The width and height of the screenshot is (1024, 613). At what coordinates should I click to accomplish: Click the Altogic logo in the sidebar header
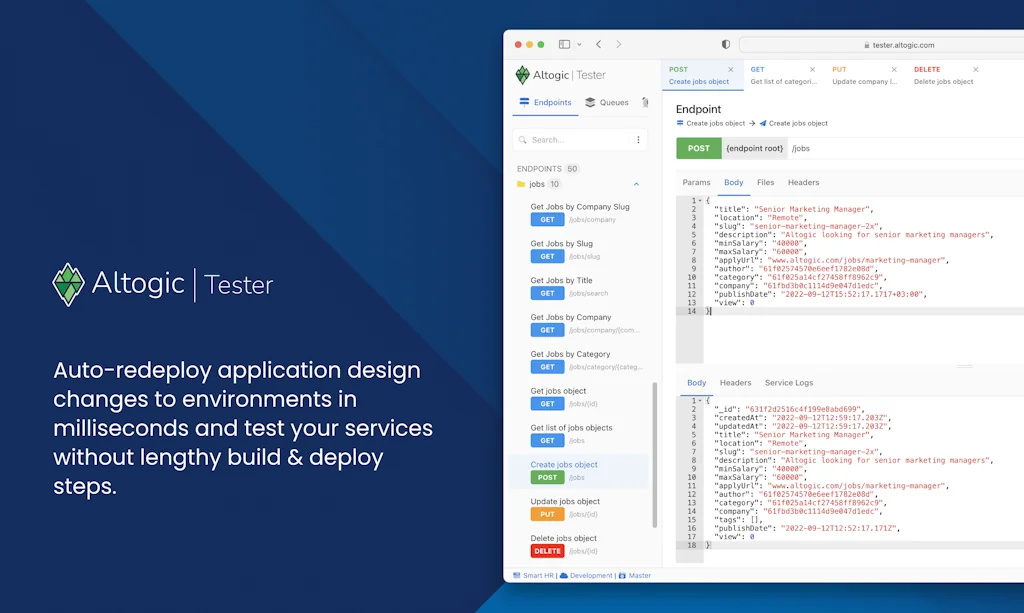(x=522, y=75)
